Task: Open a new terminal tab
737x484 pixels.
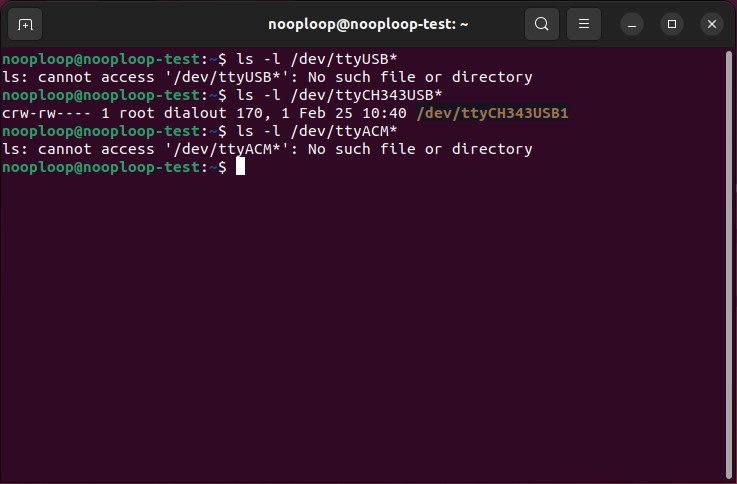Action: point(26,24)
